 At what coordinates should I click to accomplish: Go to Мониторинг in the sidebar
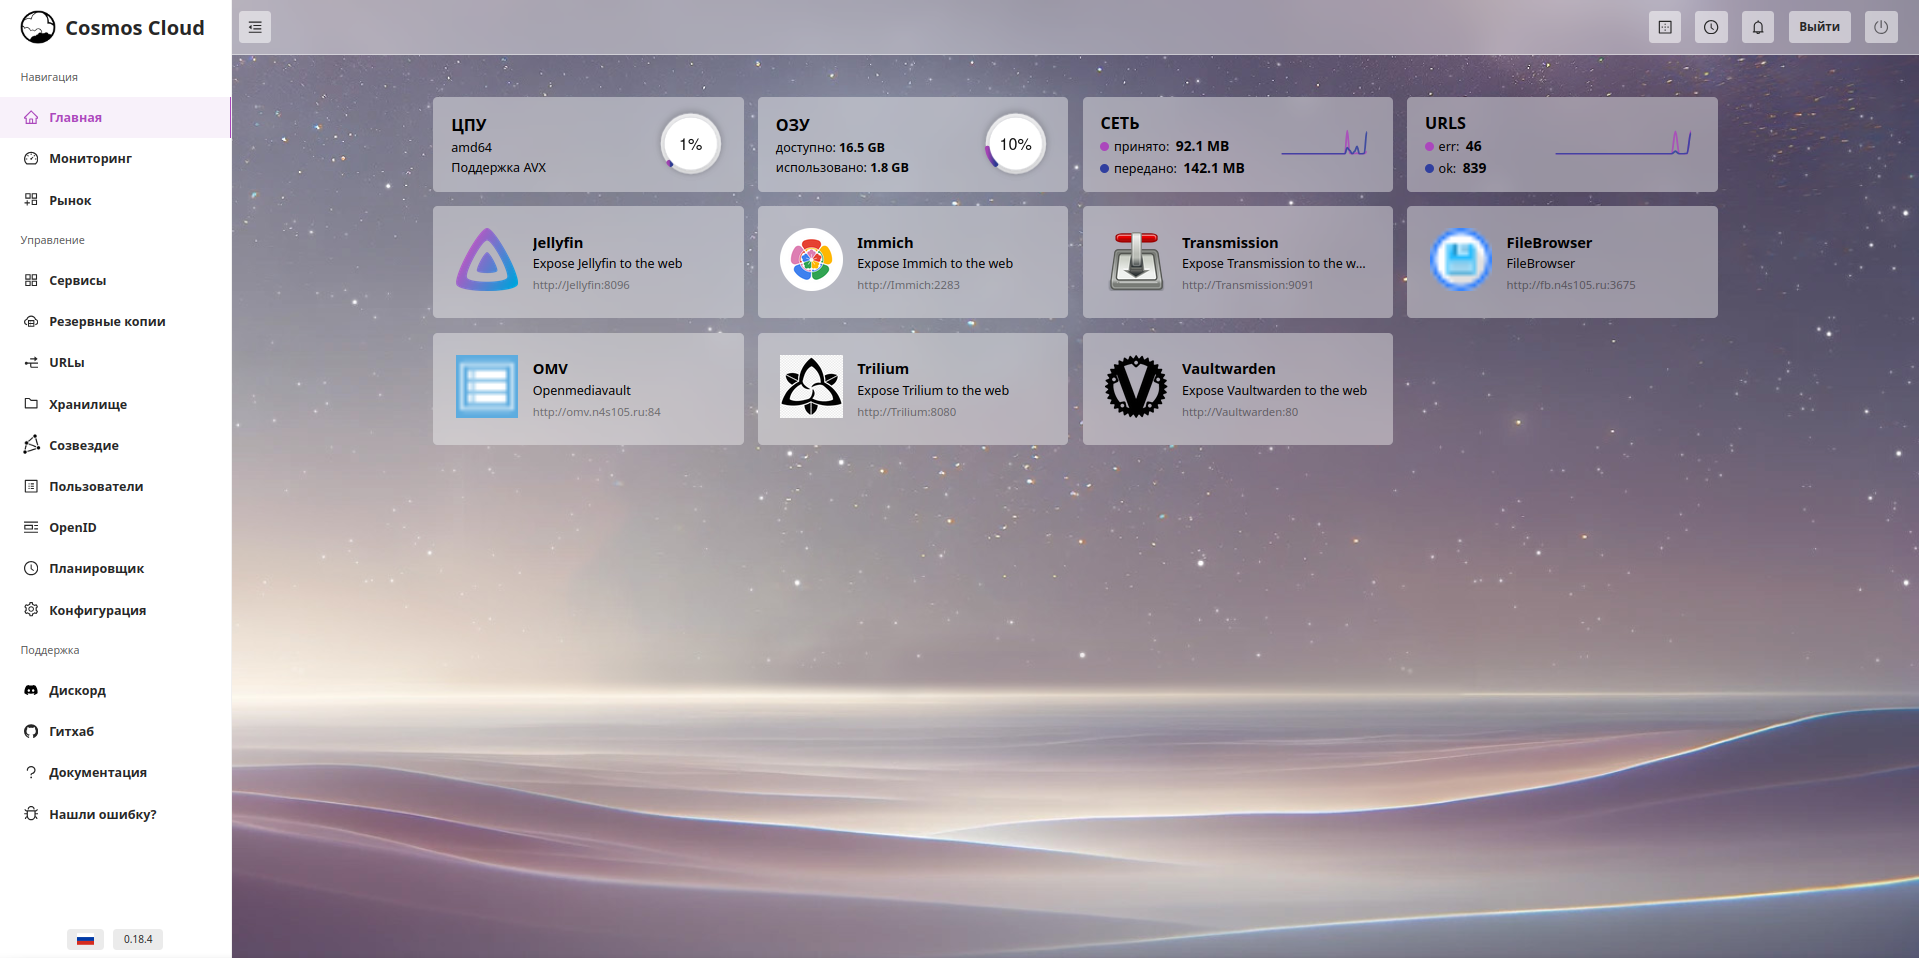point(90,158)
